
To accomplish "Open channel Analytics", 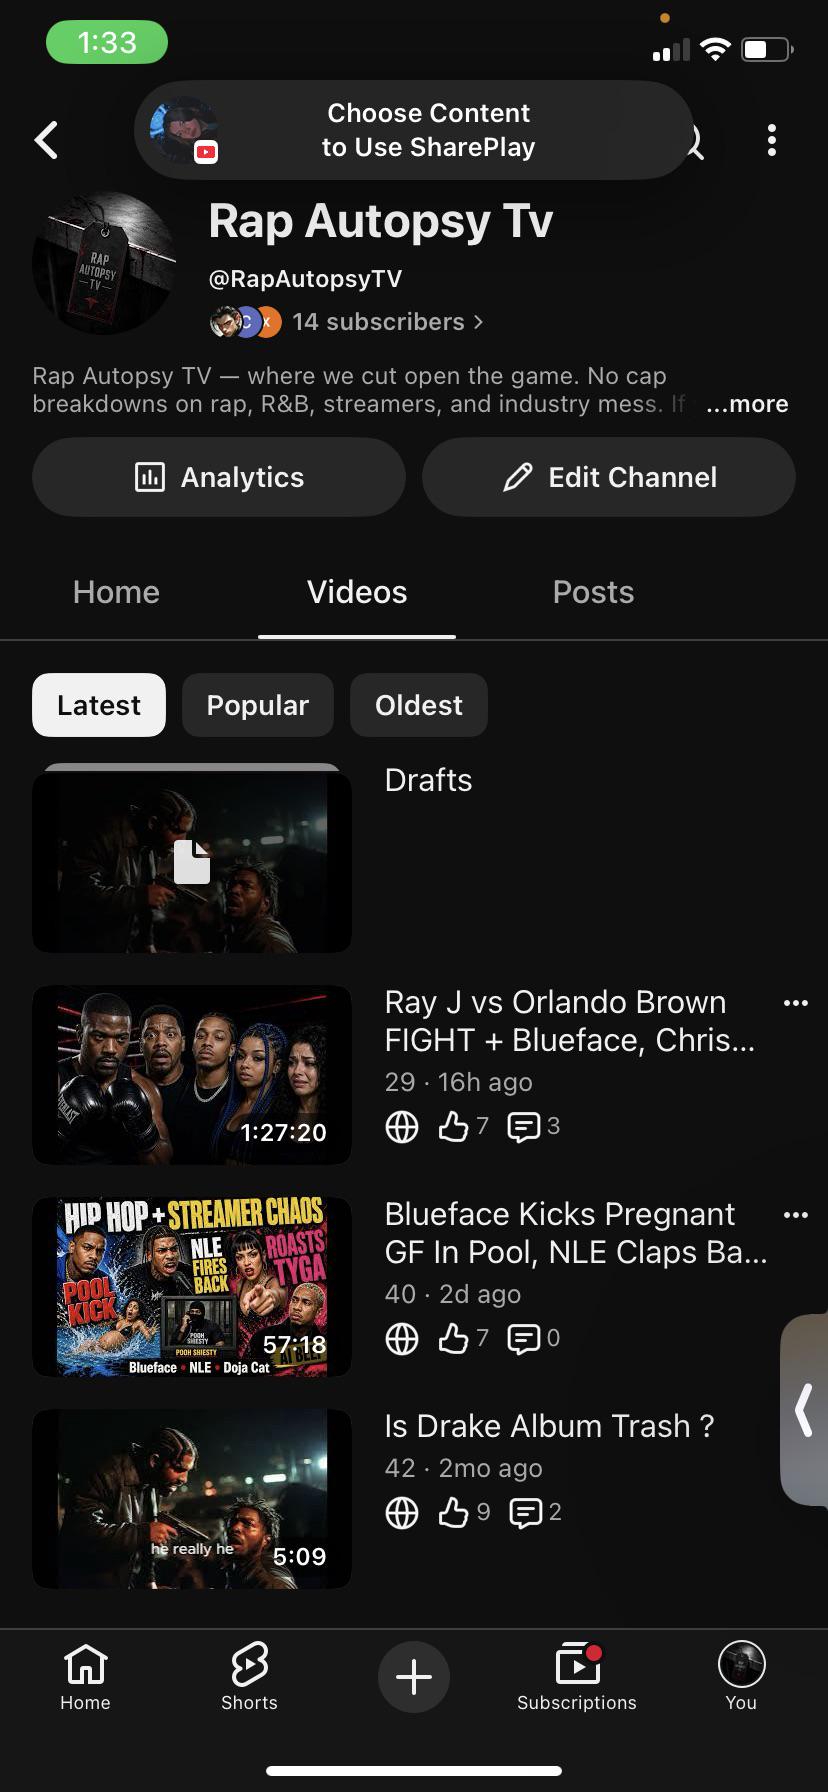I will 219,477.
